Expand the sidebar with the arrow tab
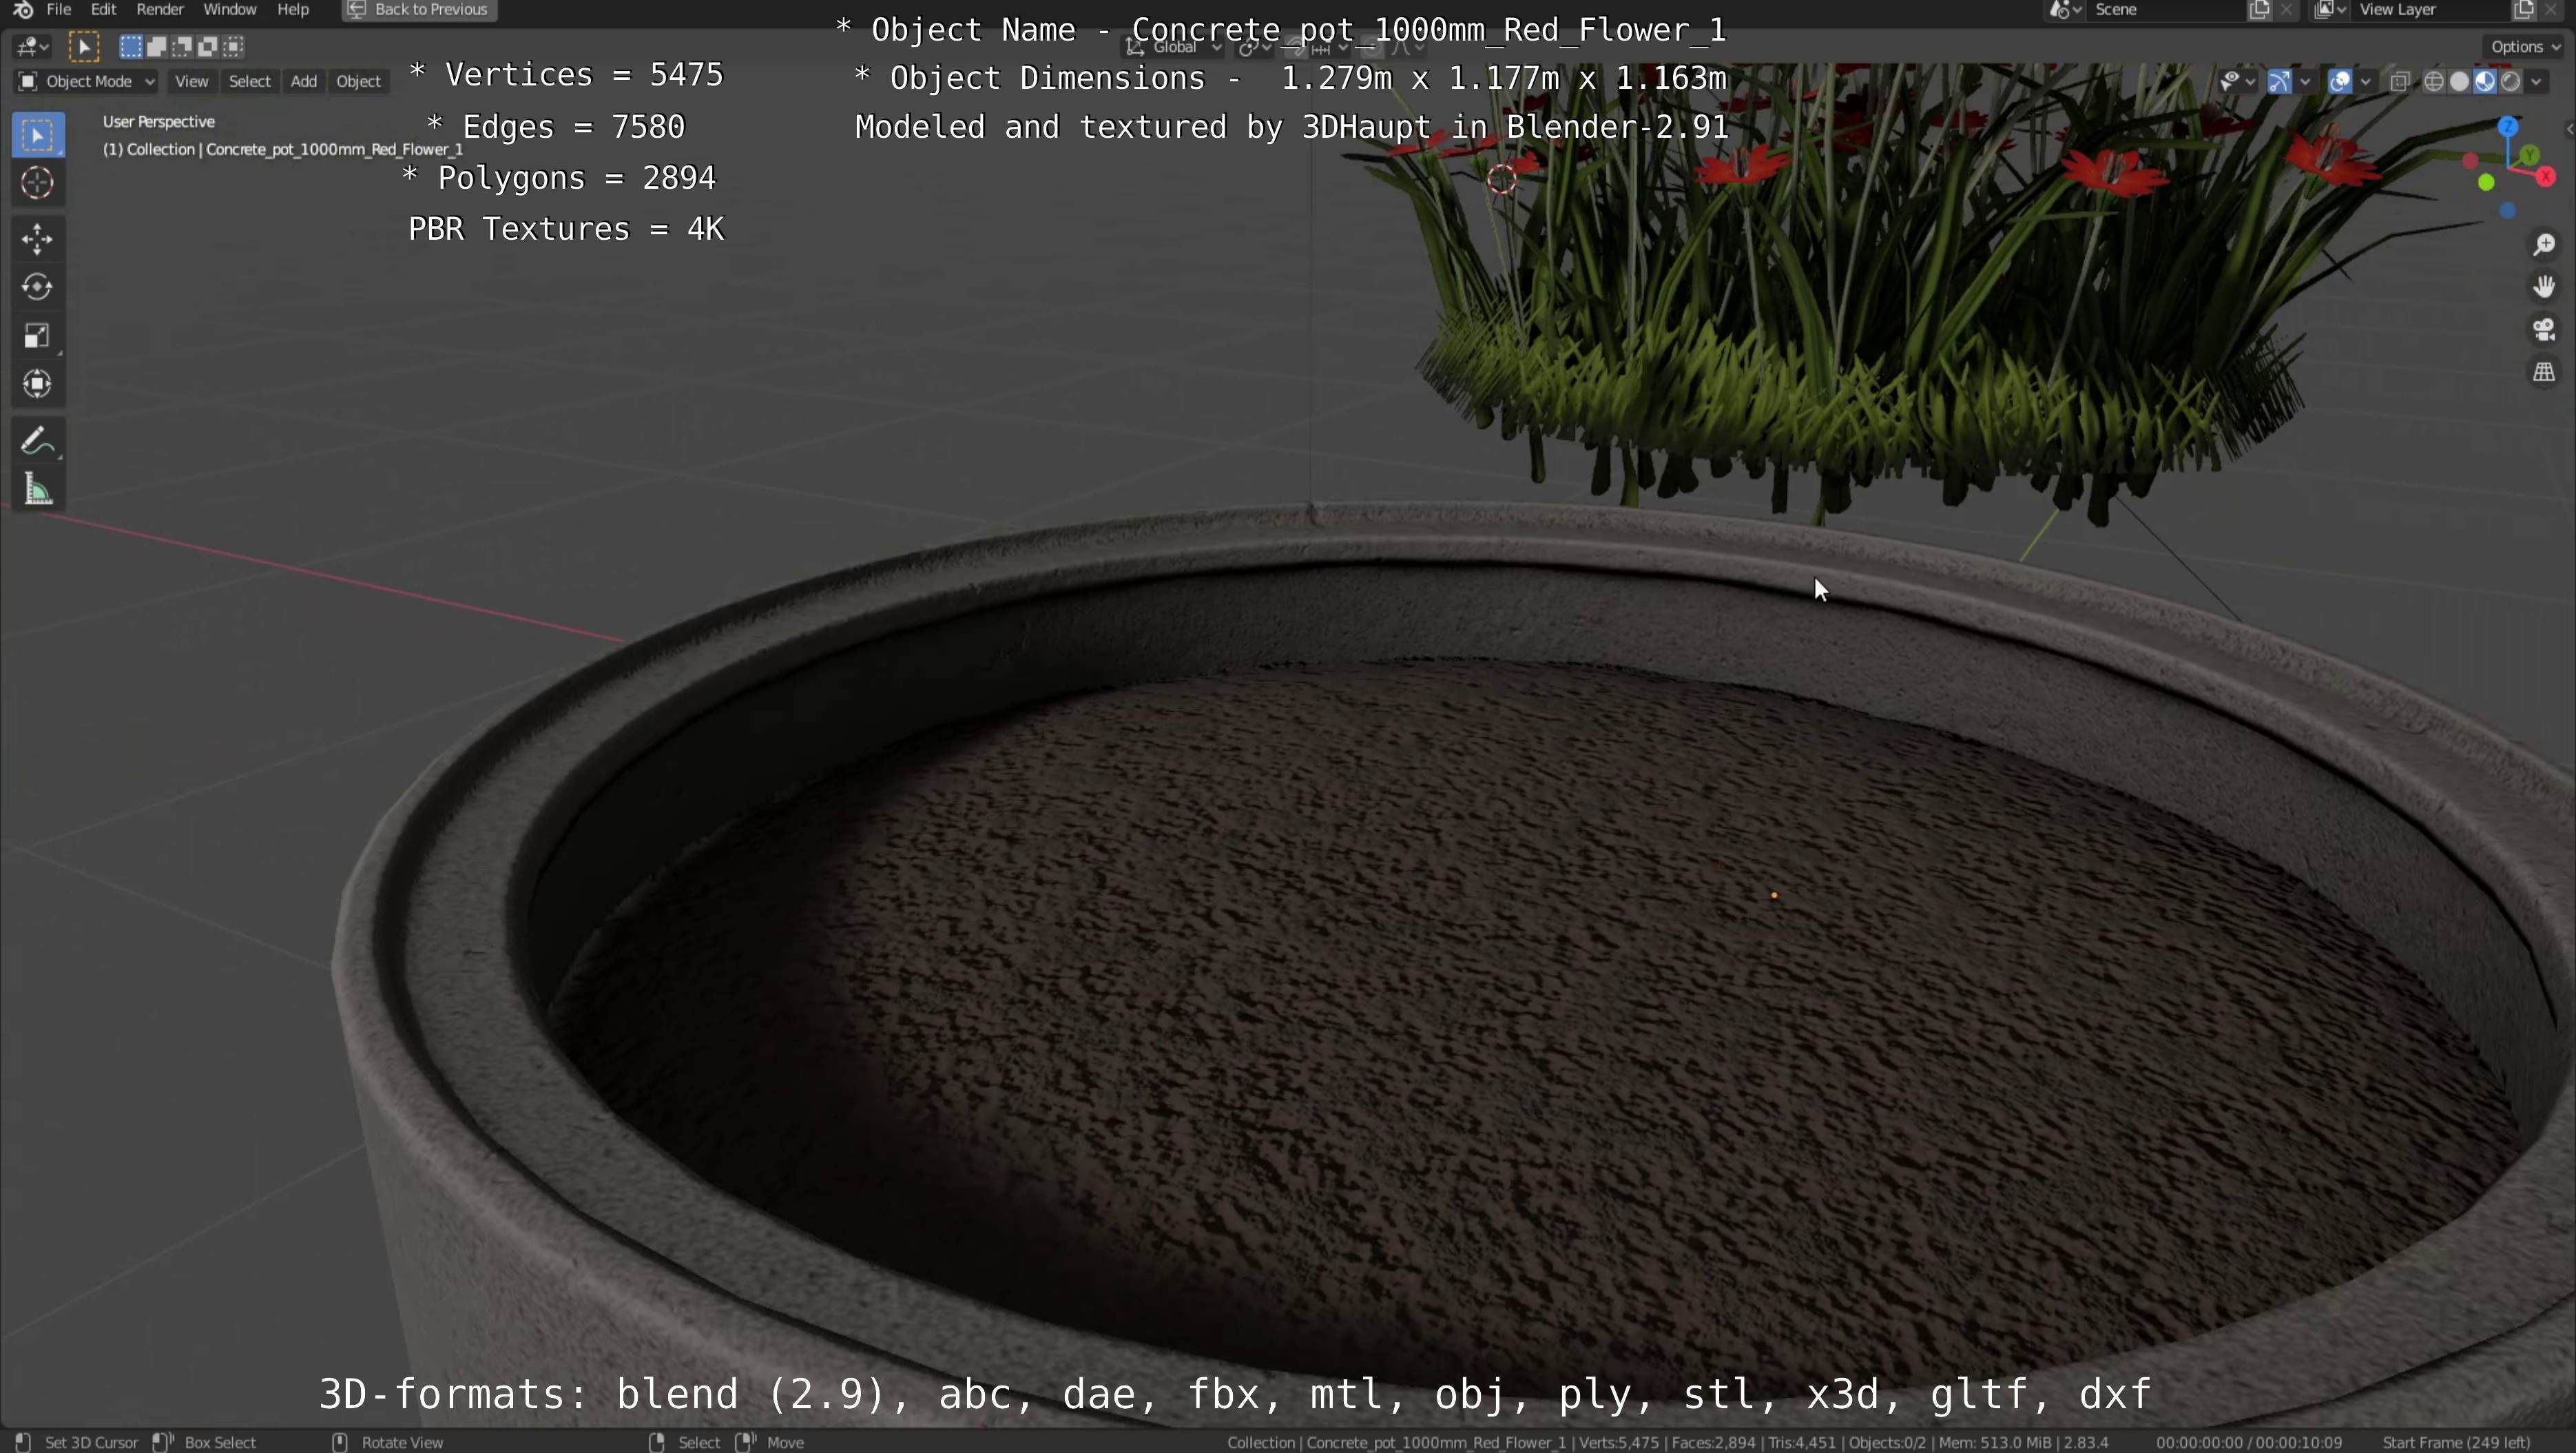Image resolution: width=2576 pixels, height=1453 pixels. [x=2569, y=129]
